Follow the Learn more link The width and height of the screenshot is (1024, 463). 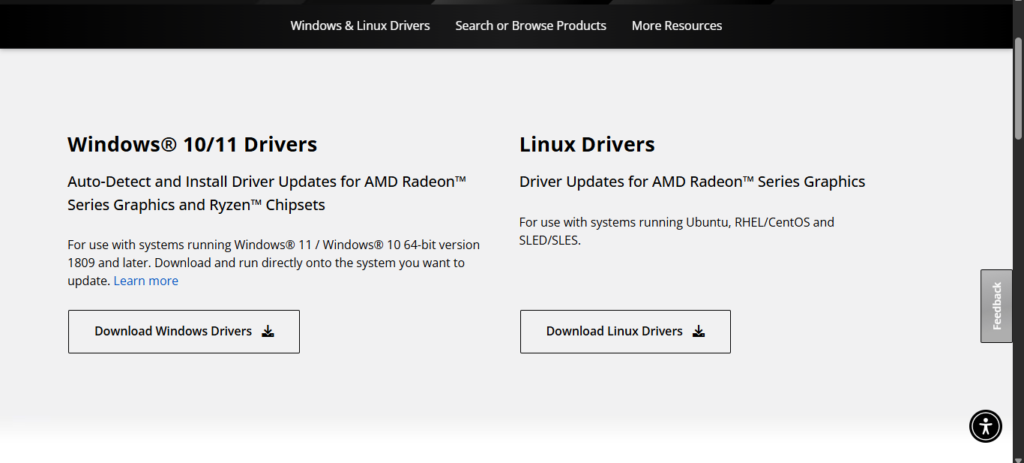(x=146, y=281)
